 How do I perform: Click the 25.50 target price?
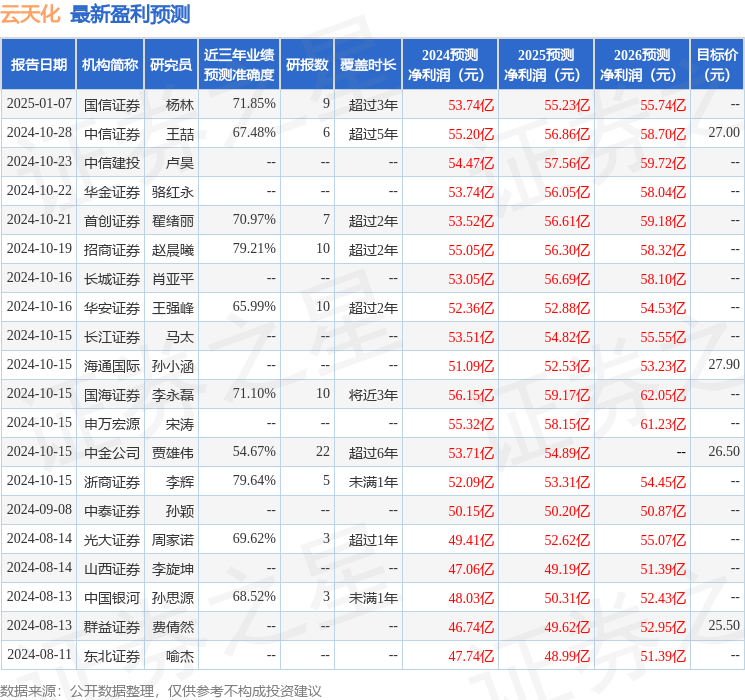coord(724,625)
